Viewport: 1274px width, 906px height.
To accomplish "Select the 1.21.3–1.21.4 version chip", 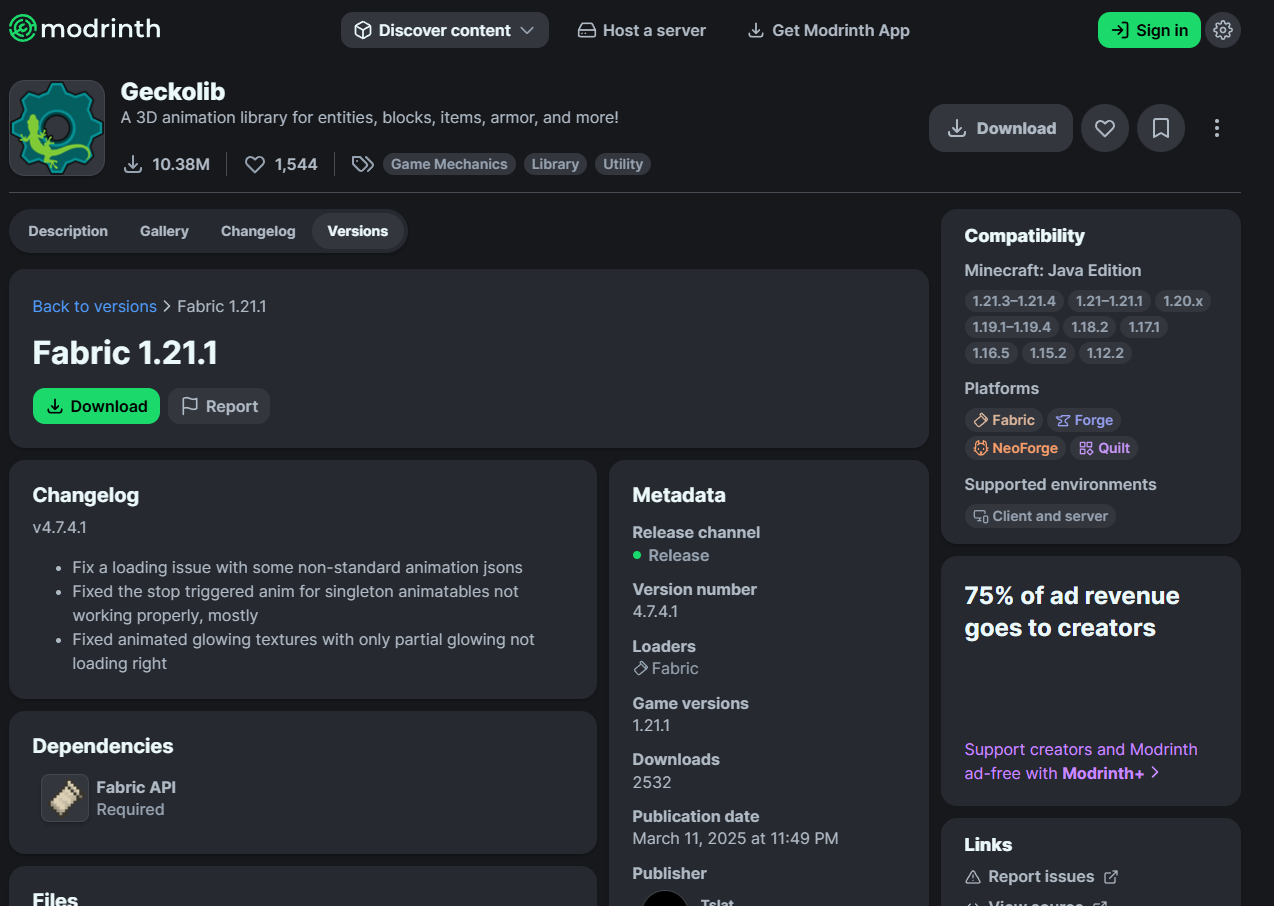I will [1014, 301].
